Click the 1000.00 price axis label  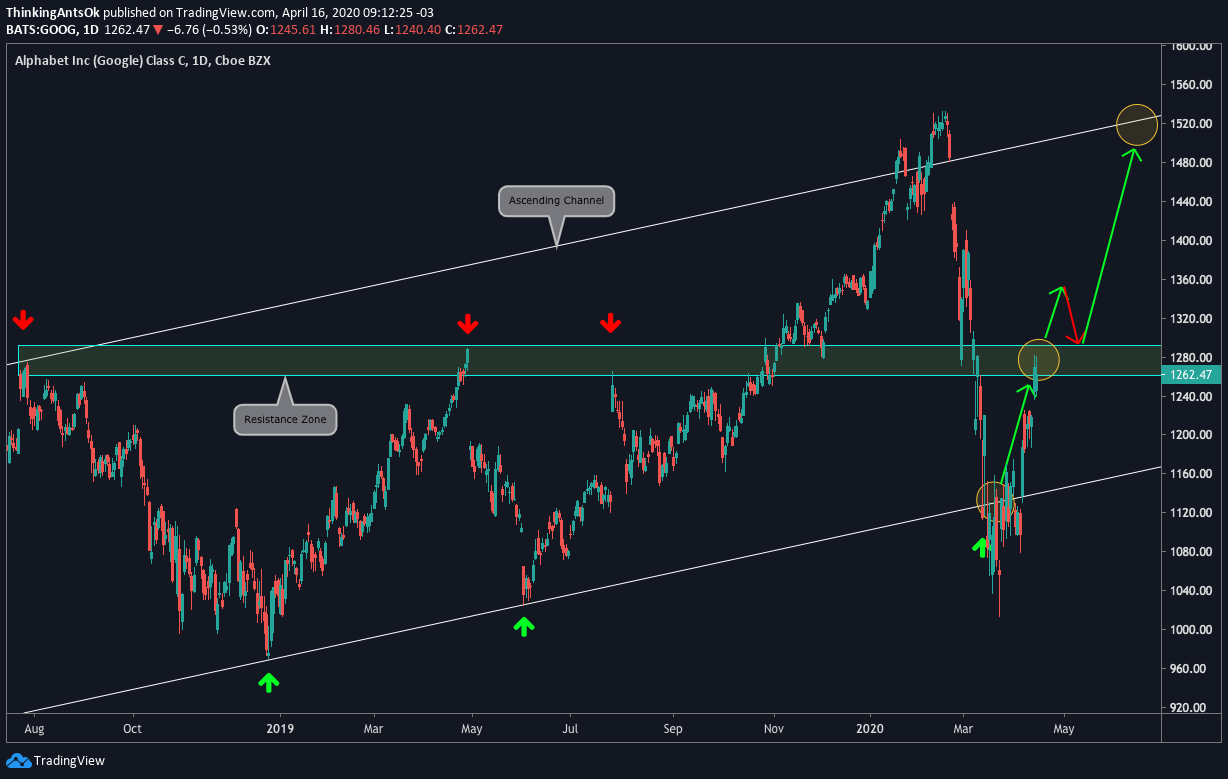point(1191,630)
